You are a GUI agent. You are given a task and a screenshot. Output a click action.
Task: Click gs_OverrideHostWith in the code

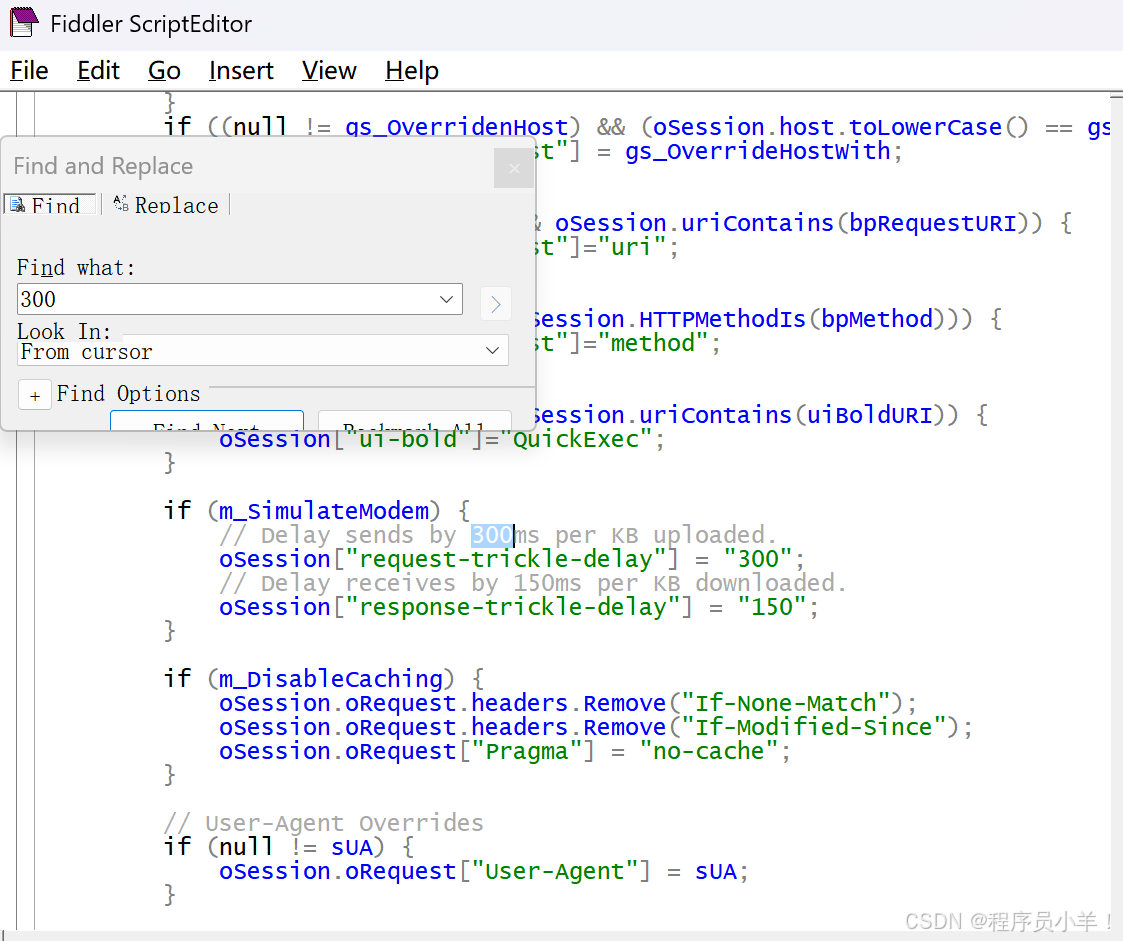pos(757,150)
